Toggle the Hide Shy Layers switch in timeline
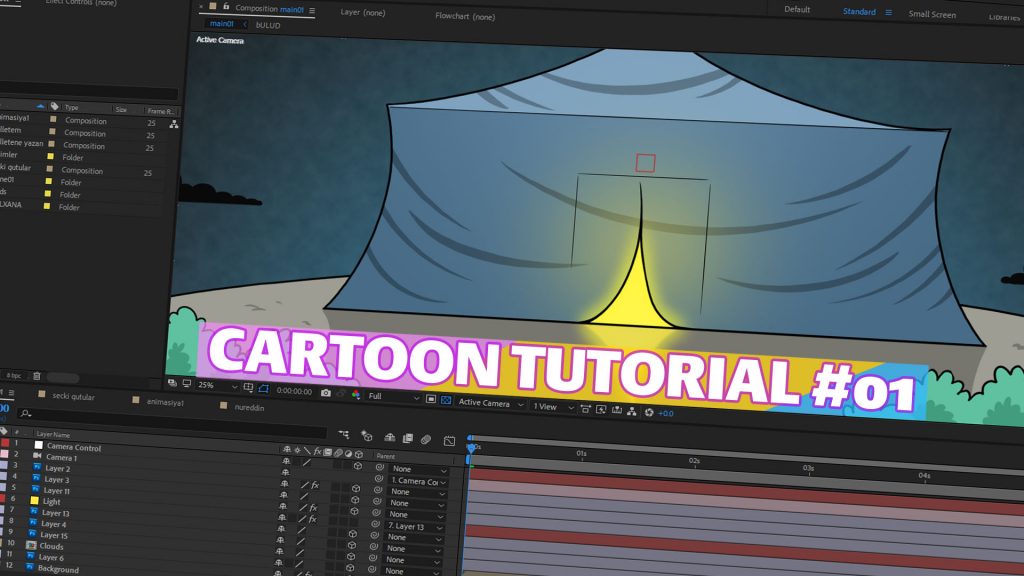1024x576 pixels. click(390, 438)
